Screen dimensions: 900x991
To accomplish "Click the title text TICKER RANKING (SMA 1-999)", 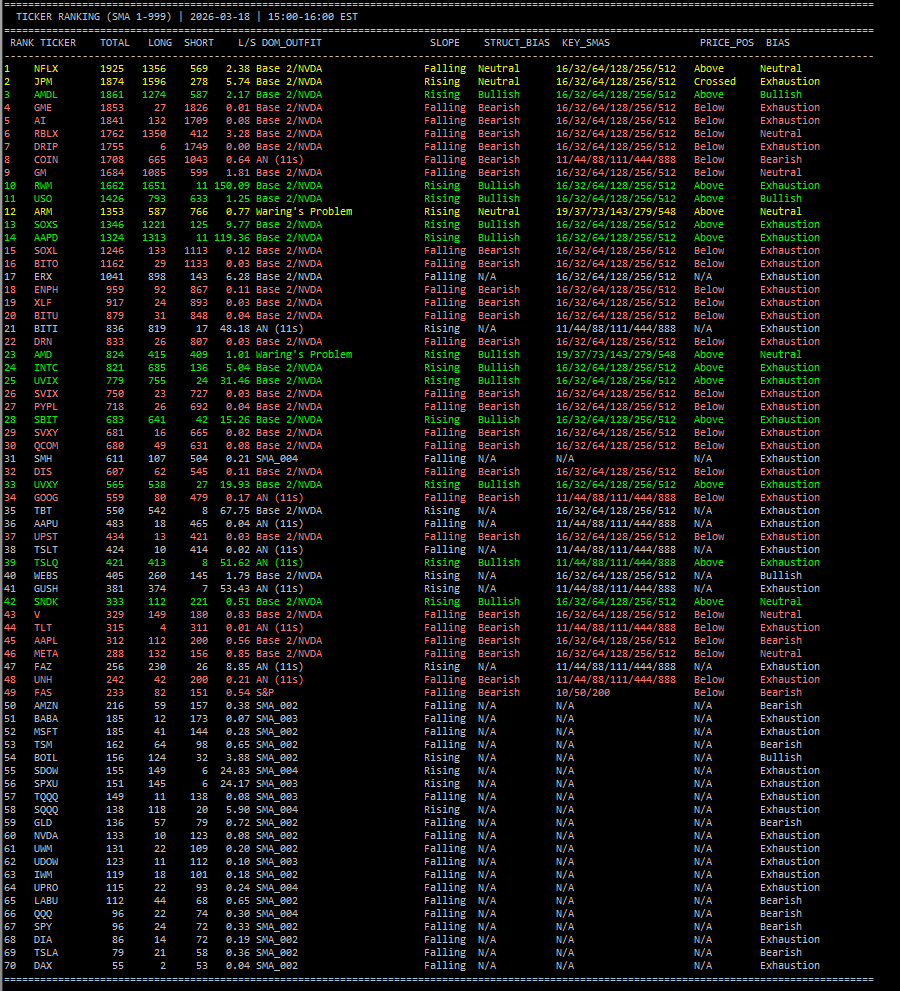I will [94, 17].
